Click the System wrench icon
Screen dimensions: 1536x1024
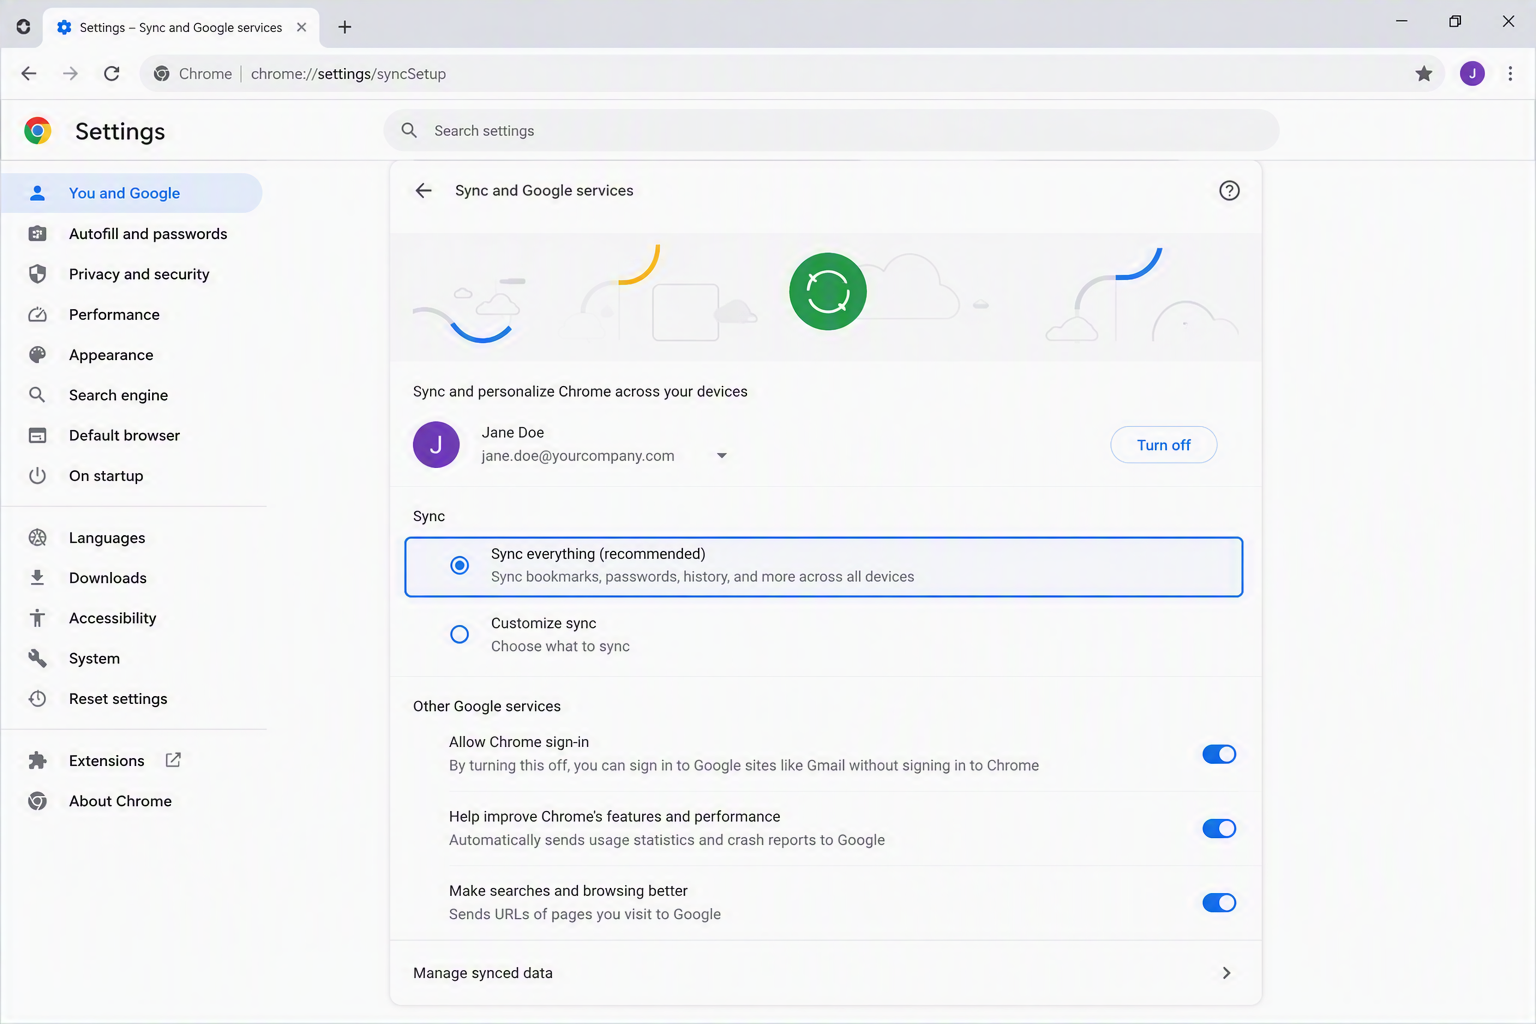(x=37, y=658)
